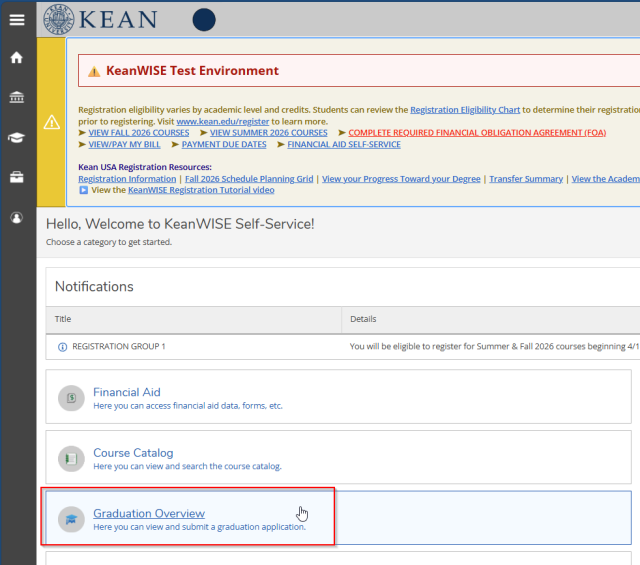640x565 pixels.
Task: Click the Financial Aid dollar icon
Action: 71,398
